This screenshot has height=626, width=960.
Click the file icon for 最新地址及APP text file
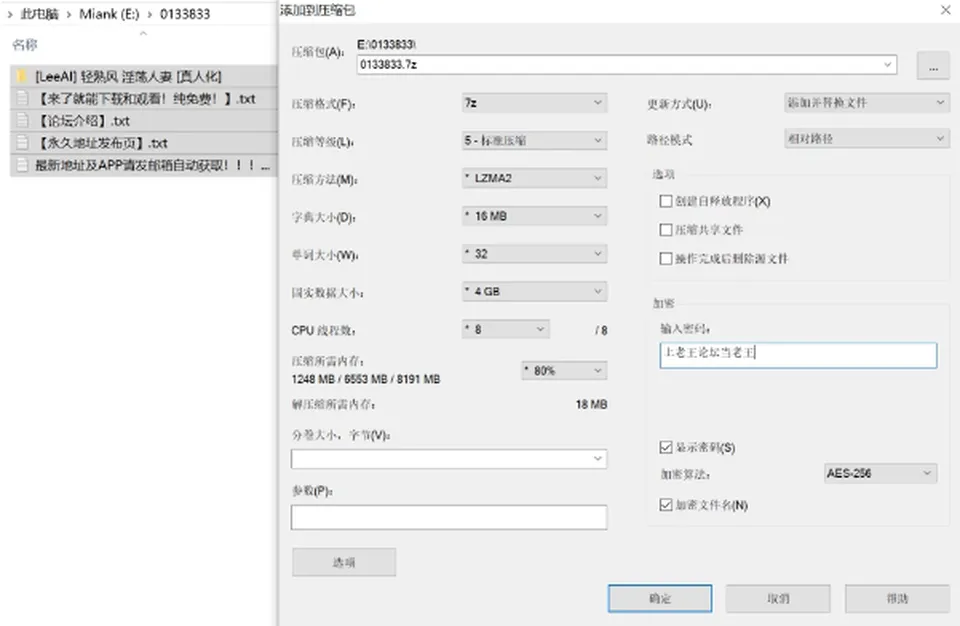click(22, 165)
